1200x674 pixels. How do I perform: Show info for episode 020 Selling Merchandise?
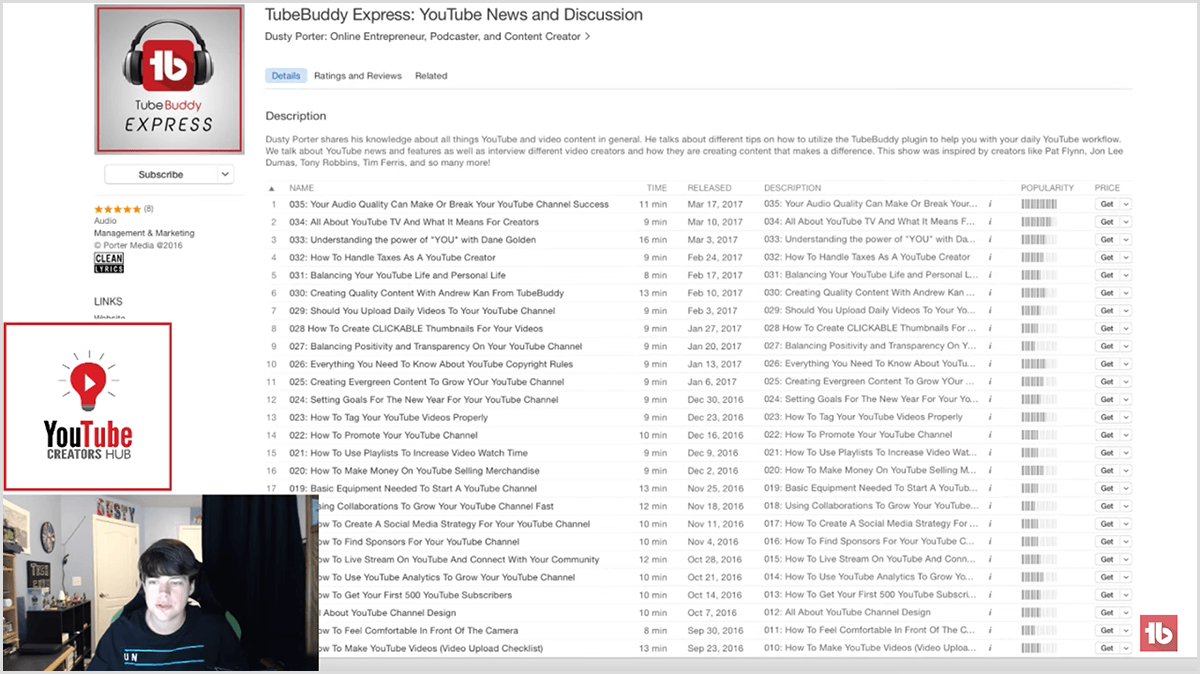[x=989, y=471]
